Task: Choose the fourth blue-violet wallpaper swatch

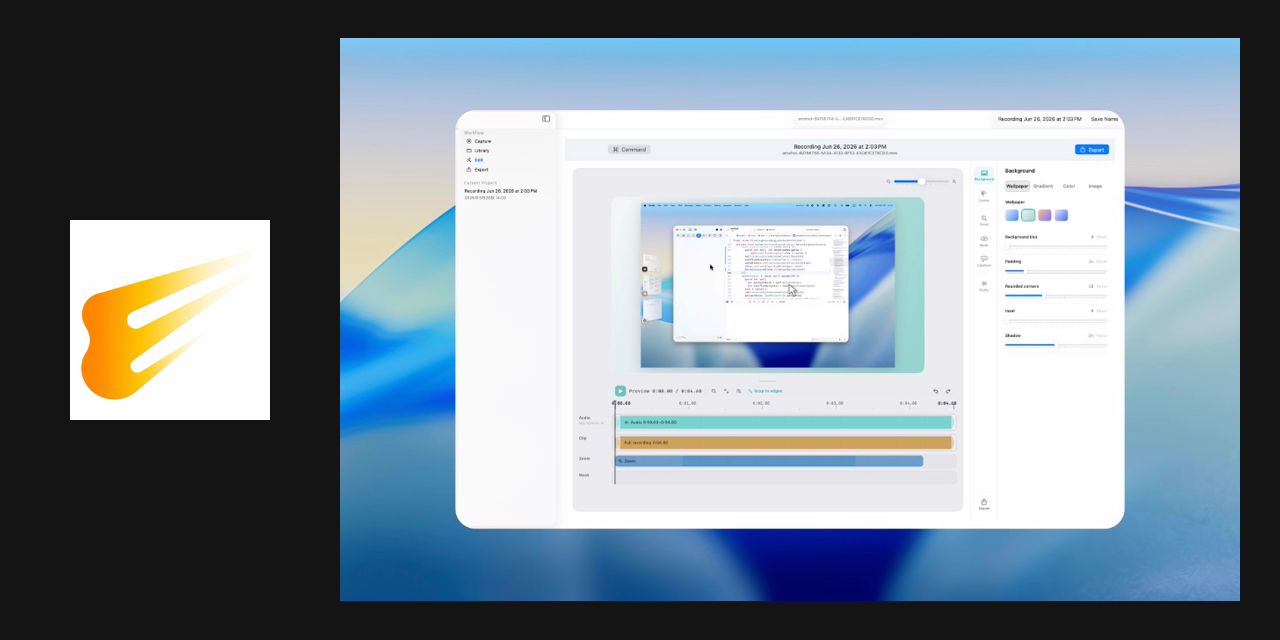Action: pos(1061,215)
